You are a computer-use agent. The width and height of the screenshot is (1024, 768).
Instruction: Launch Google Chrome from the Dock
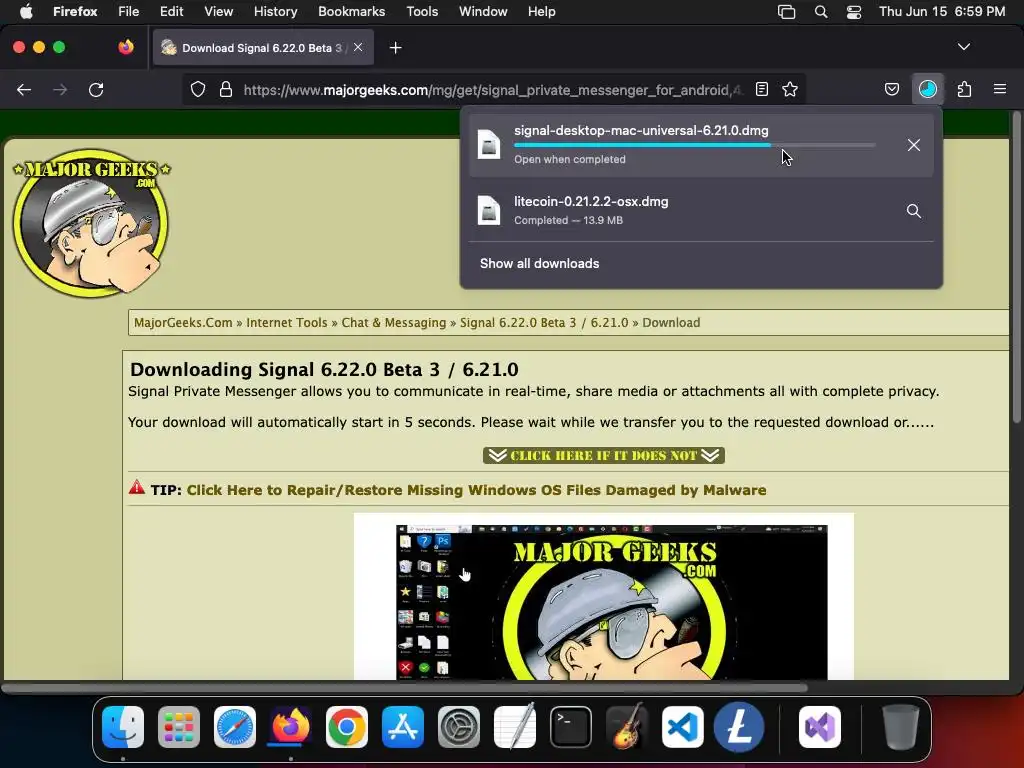[347, 727]
